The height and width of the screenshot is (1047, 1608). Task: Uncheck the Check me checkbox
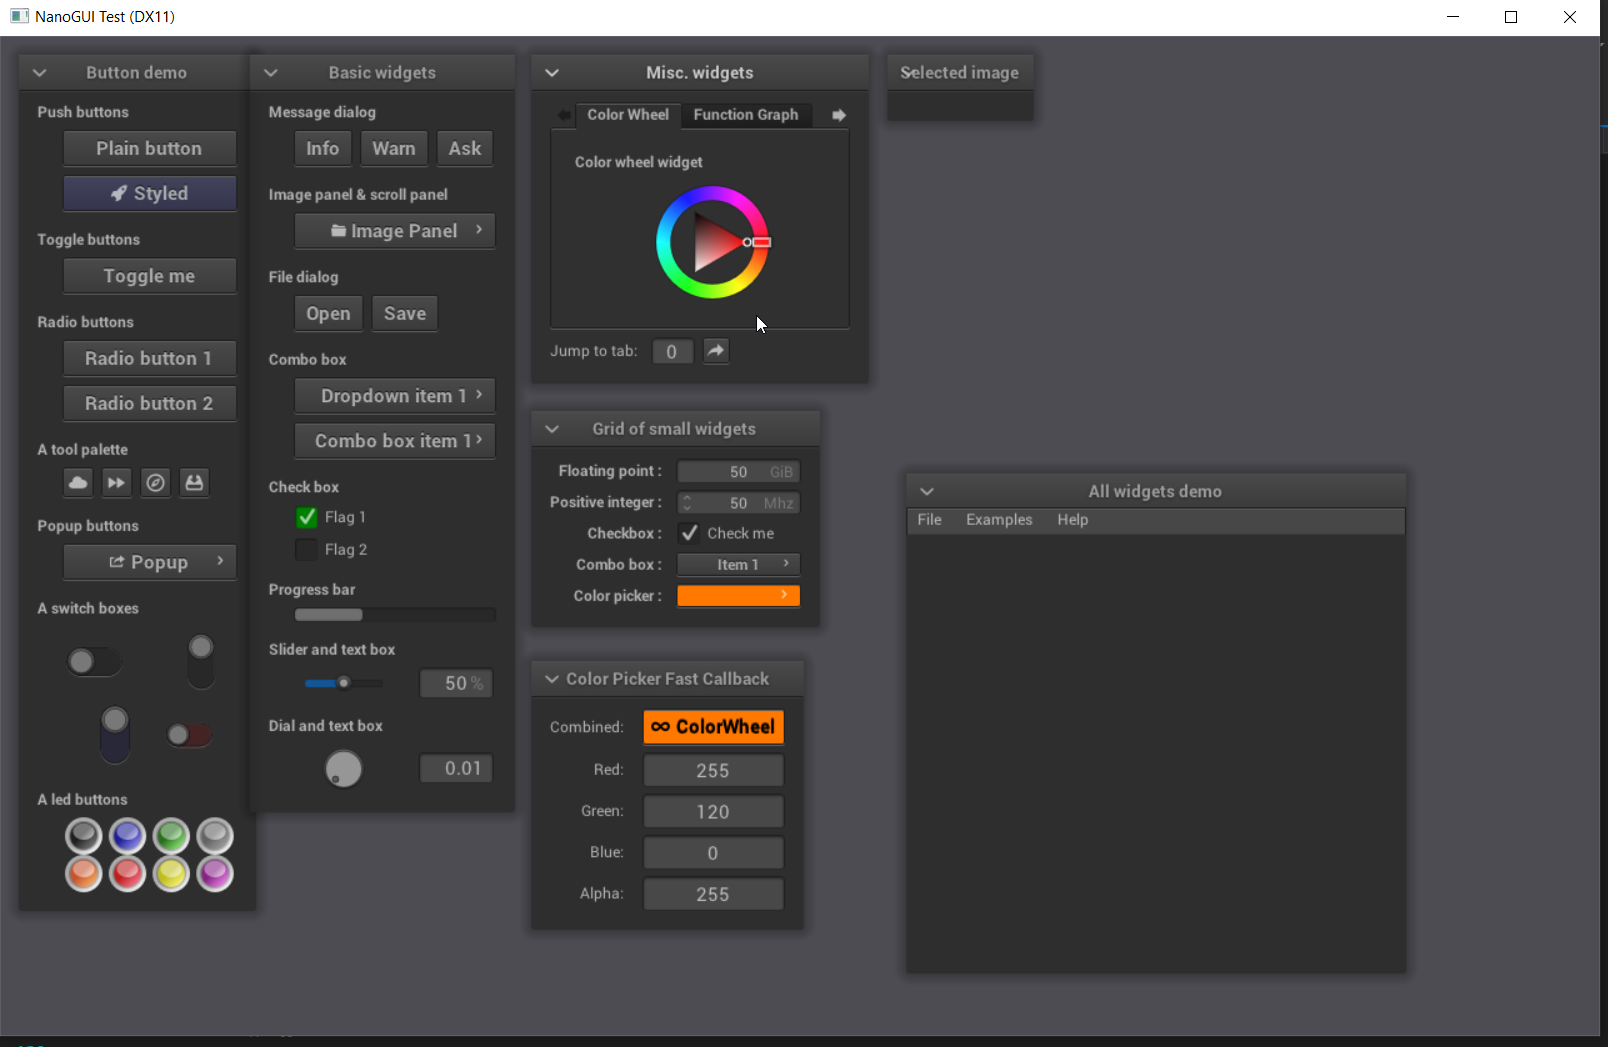click(x=688, y=533)
